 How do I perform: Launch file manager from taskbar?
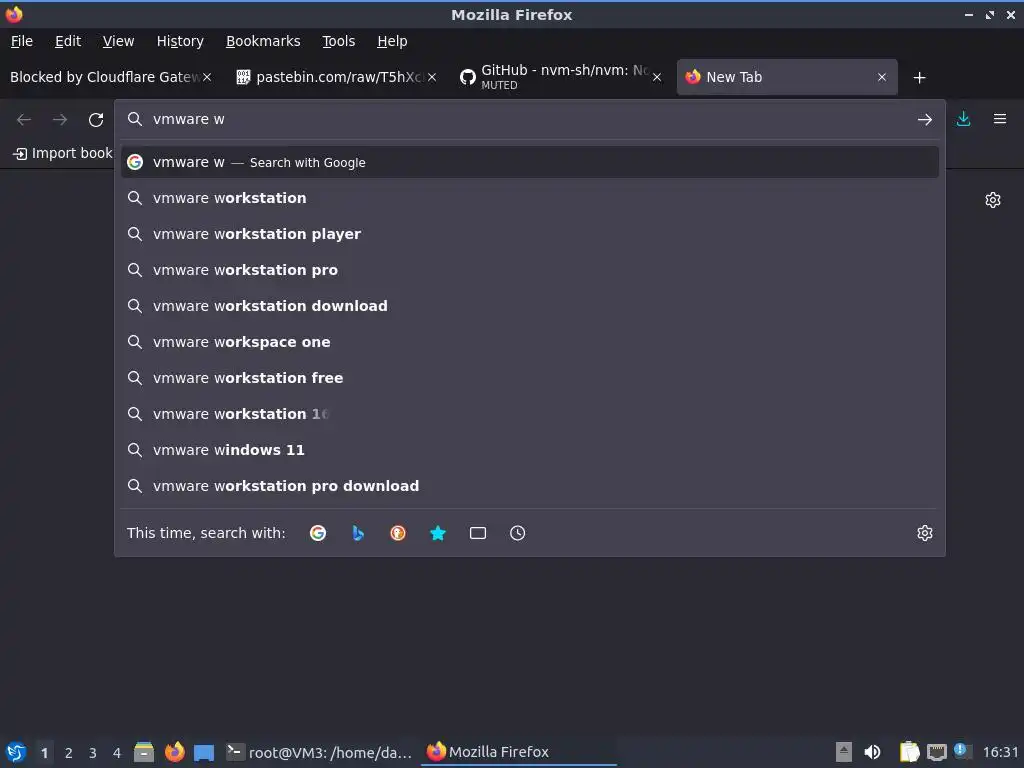pos(144,752)
